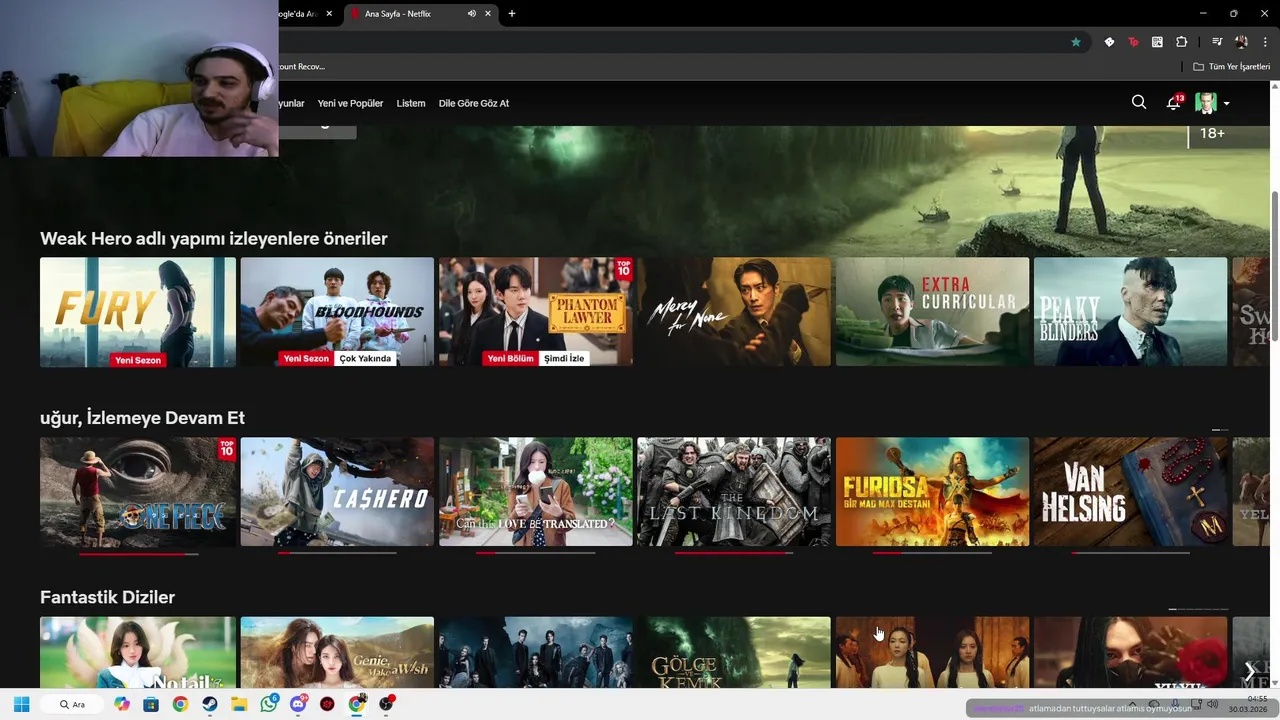The width and height of the screenshot is (1280, 720).
Task: Open Netflix search magnifier icon
Action: (1139, 102)
